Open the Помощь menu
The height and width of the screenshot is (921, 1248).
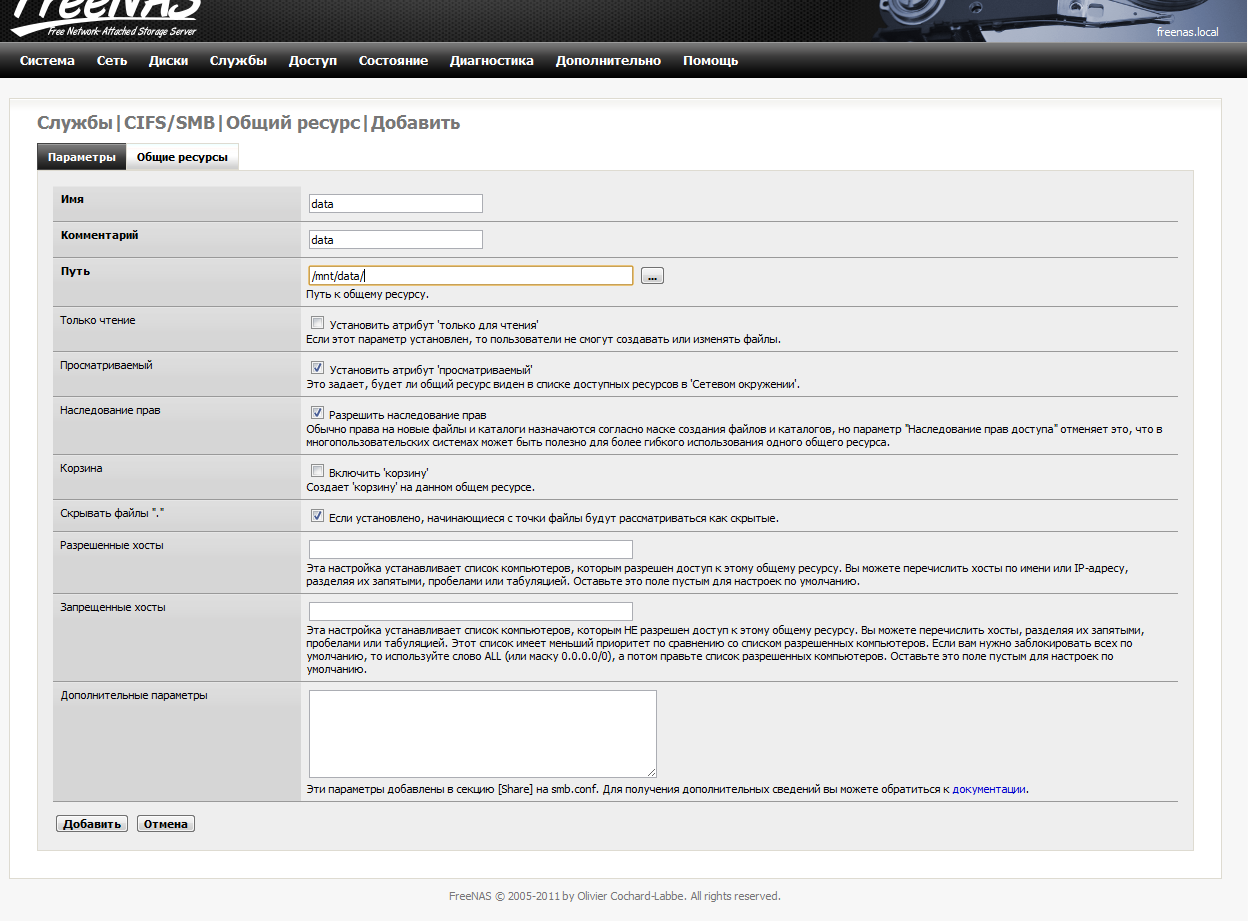point(710,61)
